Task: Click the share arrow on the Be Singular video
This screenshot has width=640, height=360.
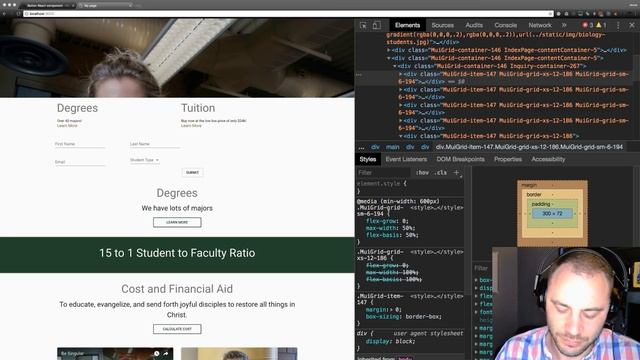Action: (166, 353)
